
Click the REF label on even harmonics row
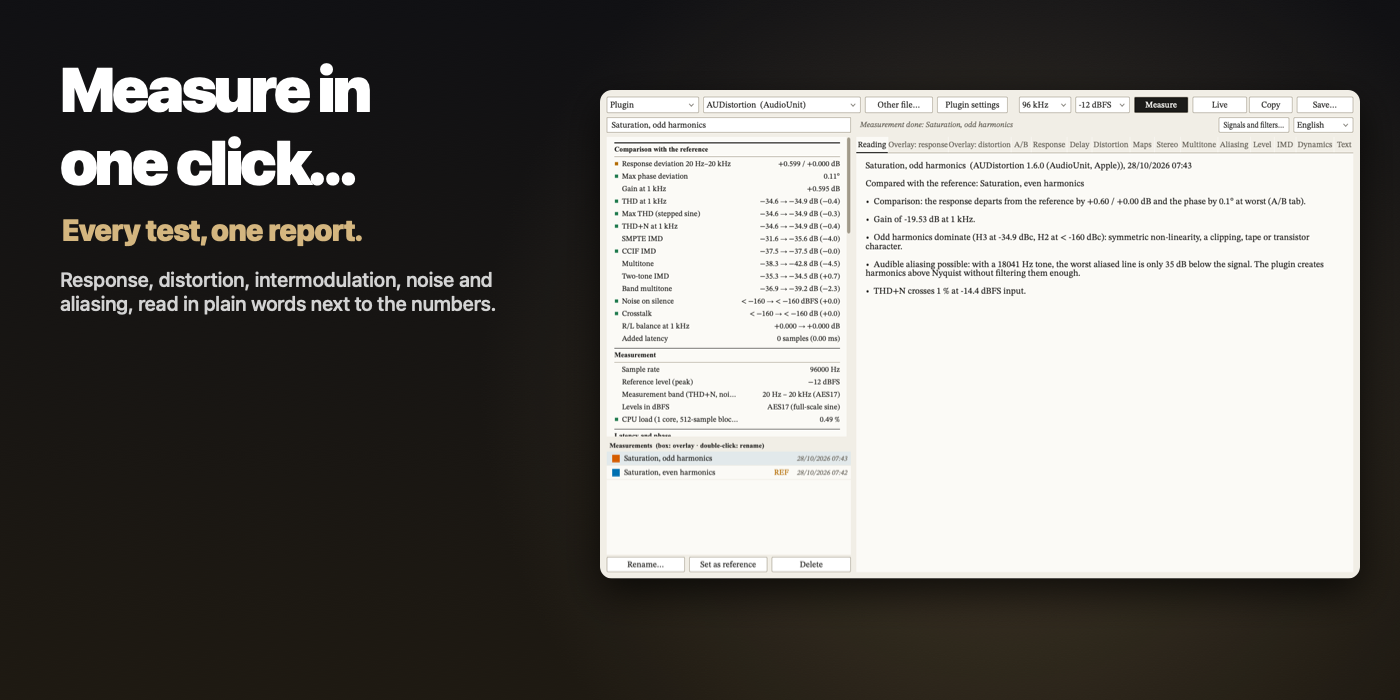pyautogui.click(x=781, y=473)
